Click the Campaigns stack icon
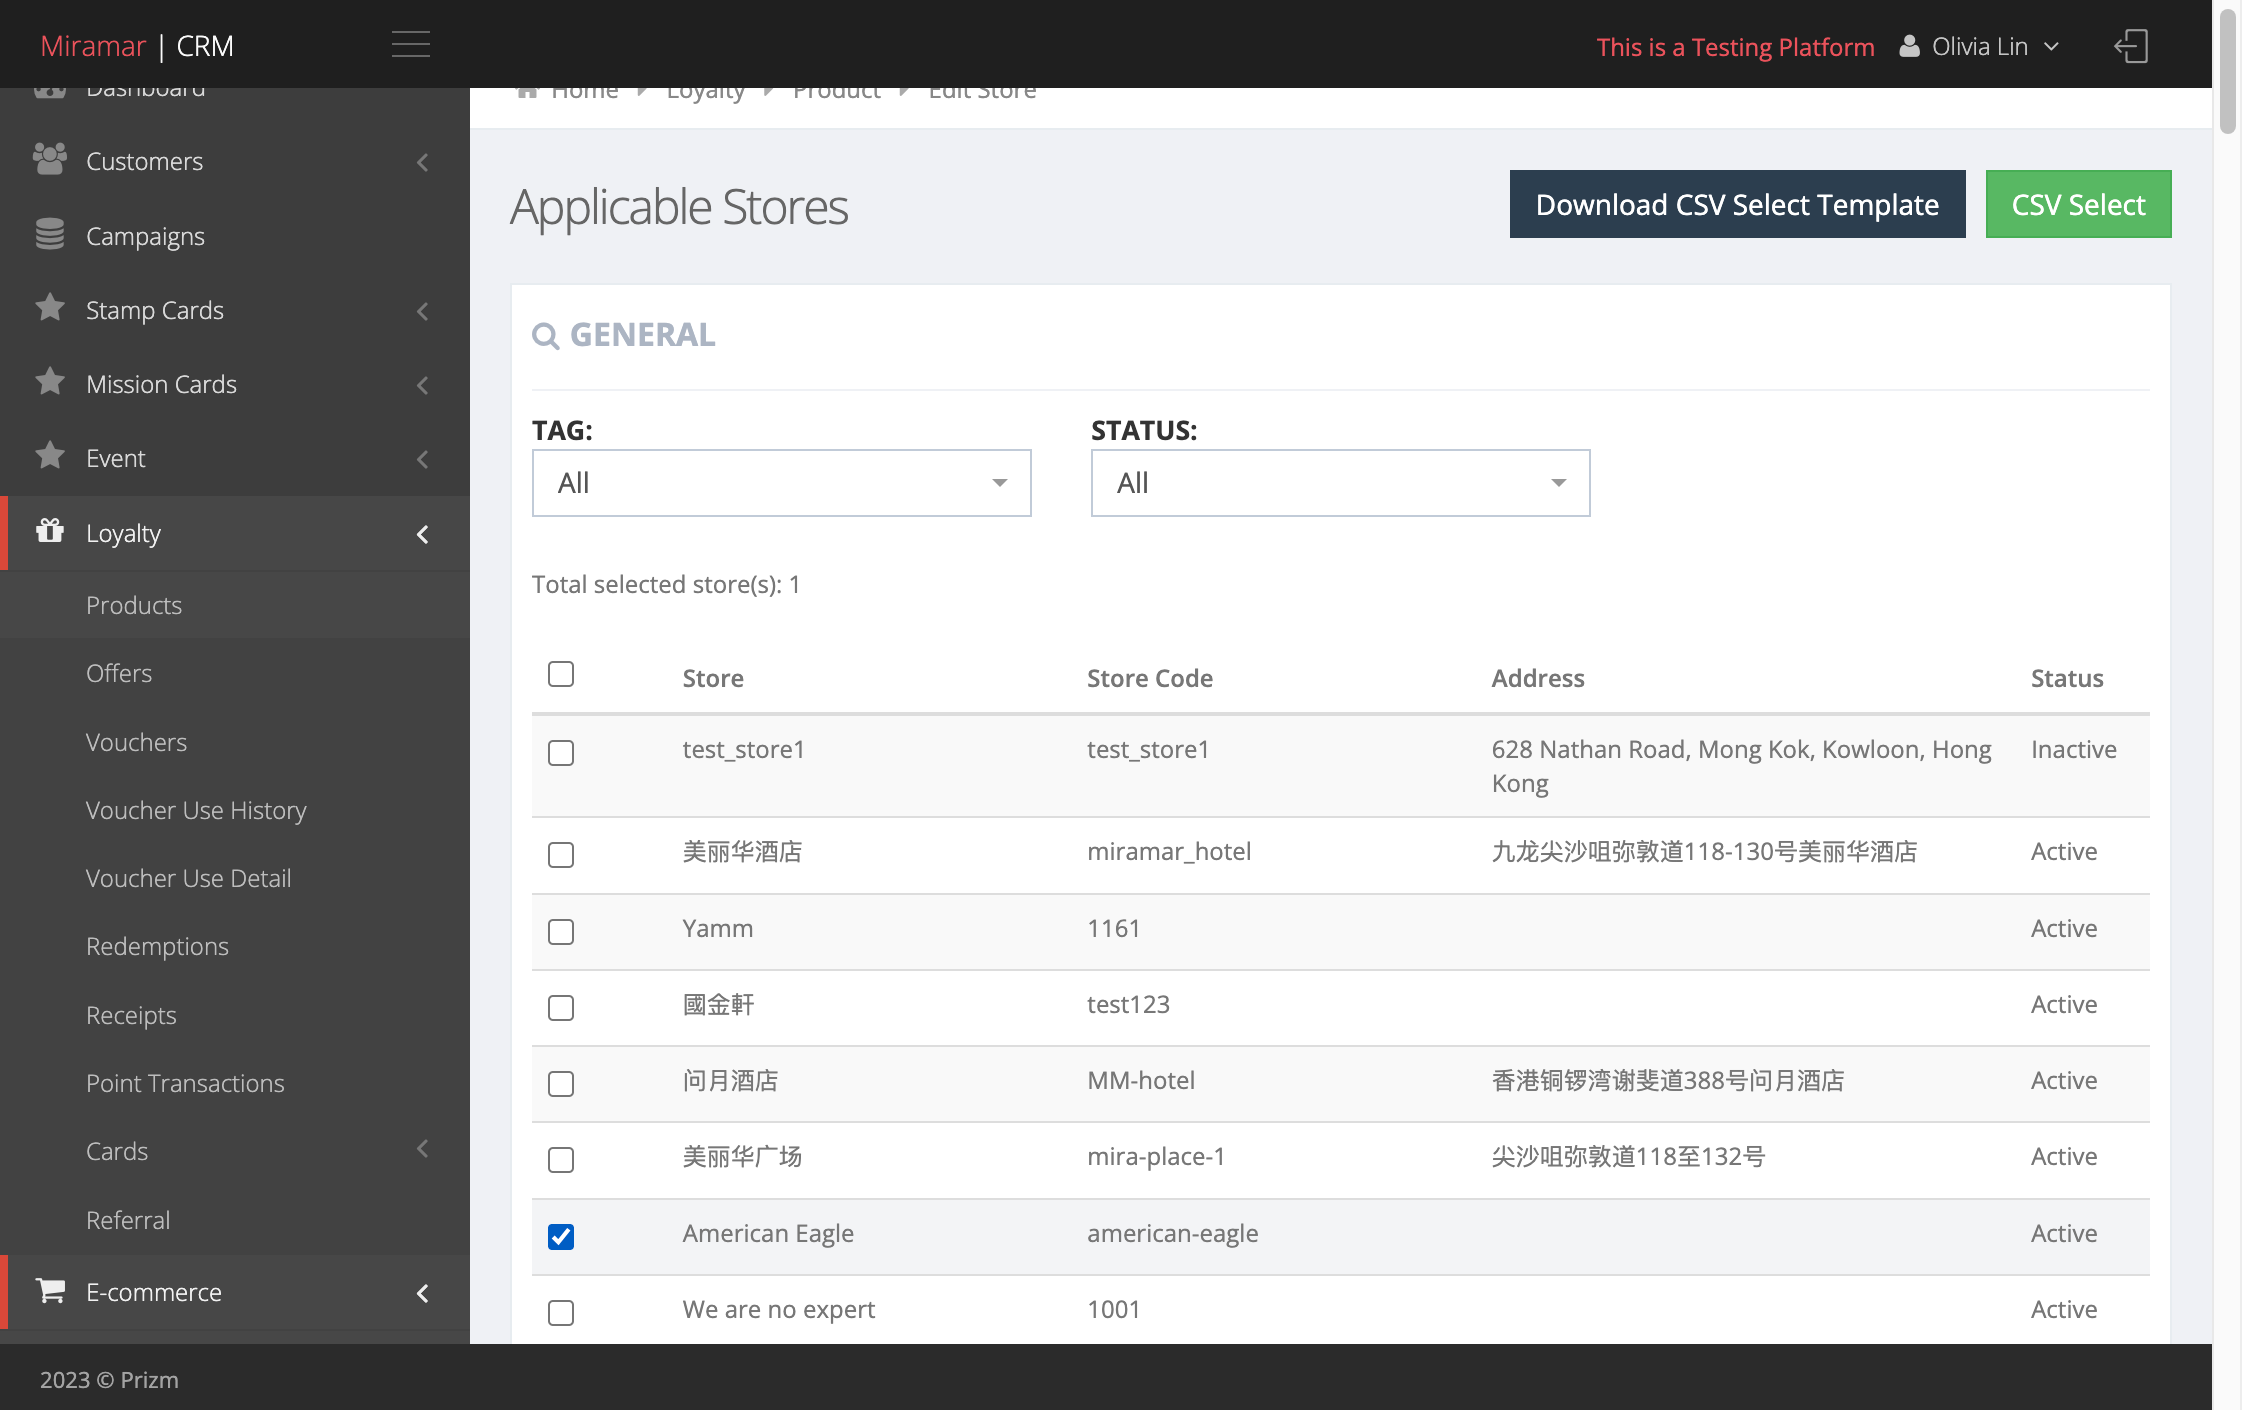2242x1410 pixels. 50,234
